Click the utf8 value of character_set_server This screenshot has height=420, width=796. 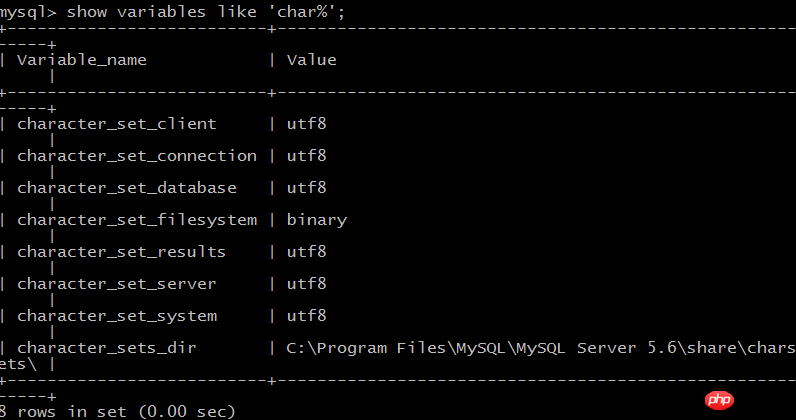pyautogui.click(x=307, y=284)
